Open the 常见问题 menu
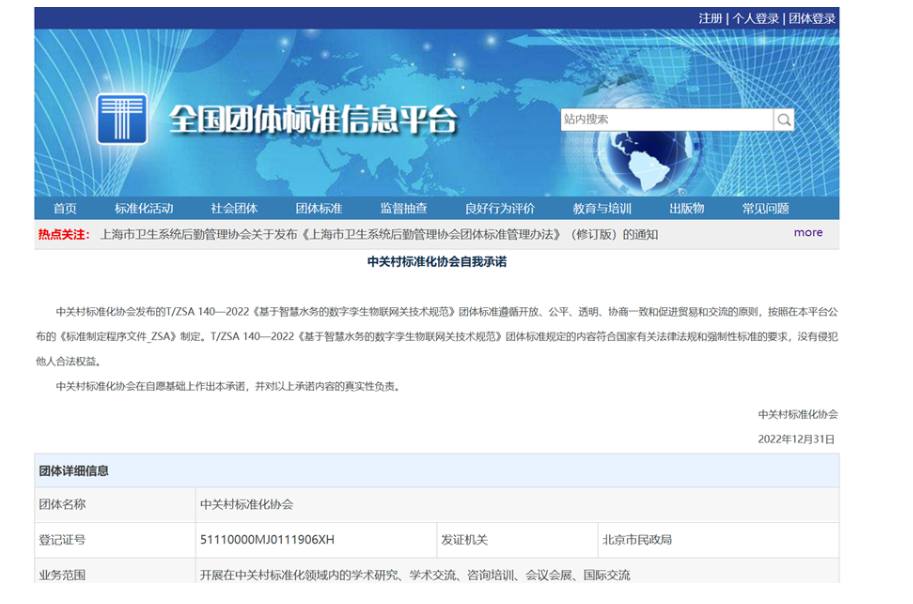The image size is (913, 604). [x=765, y=208]
